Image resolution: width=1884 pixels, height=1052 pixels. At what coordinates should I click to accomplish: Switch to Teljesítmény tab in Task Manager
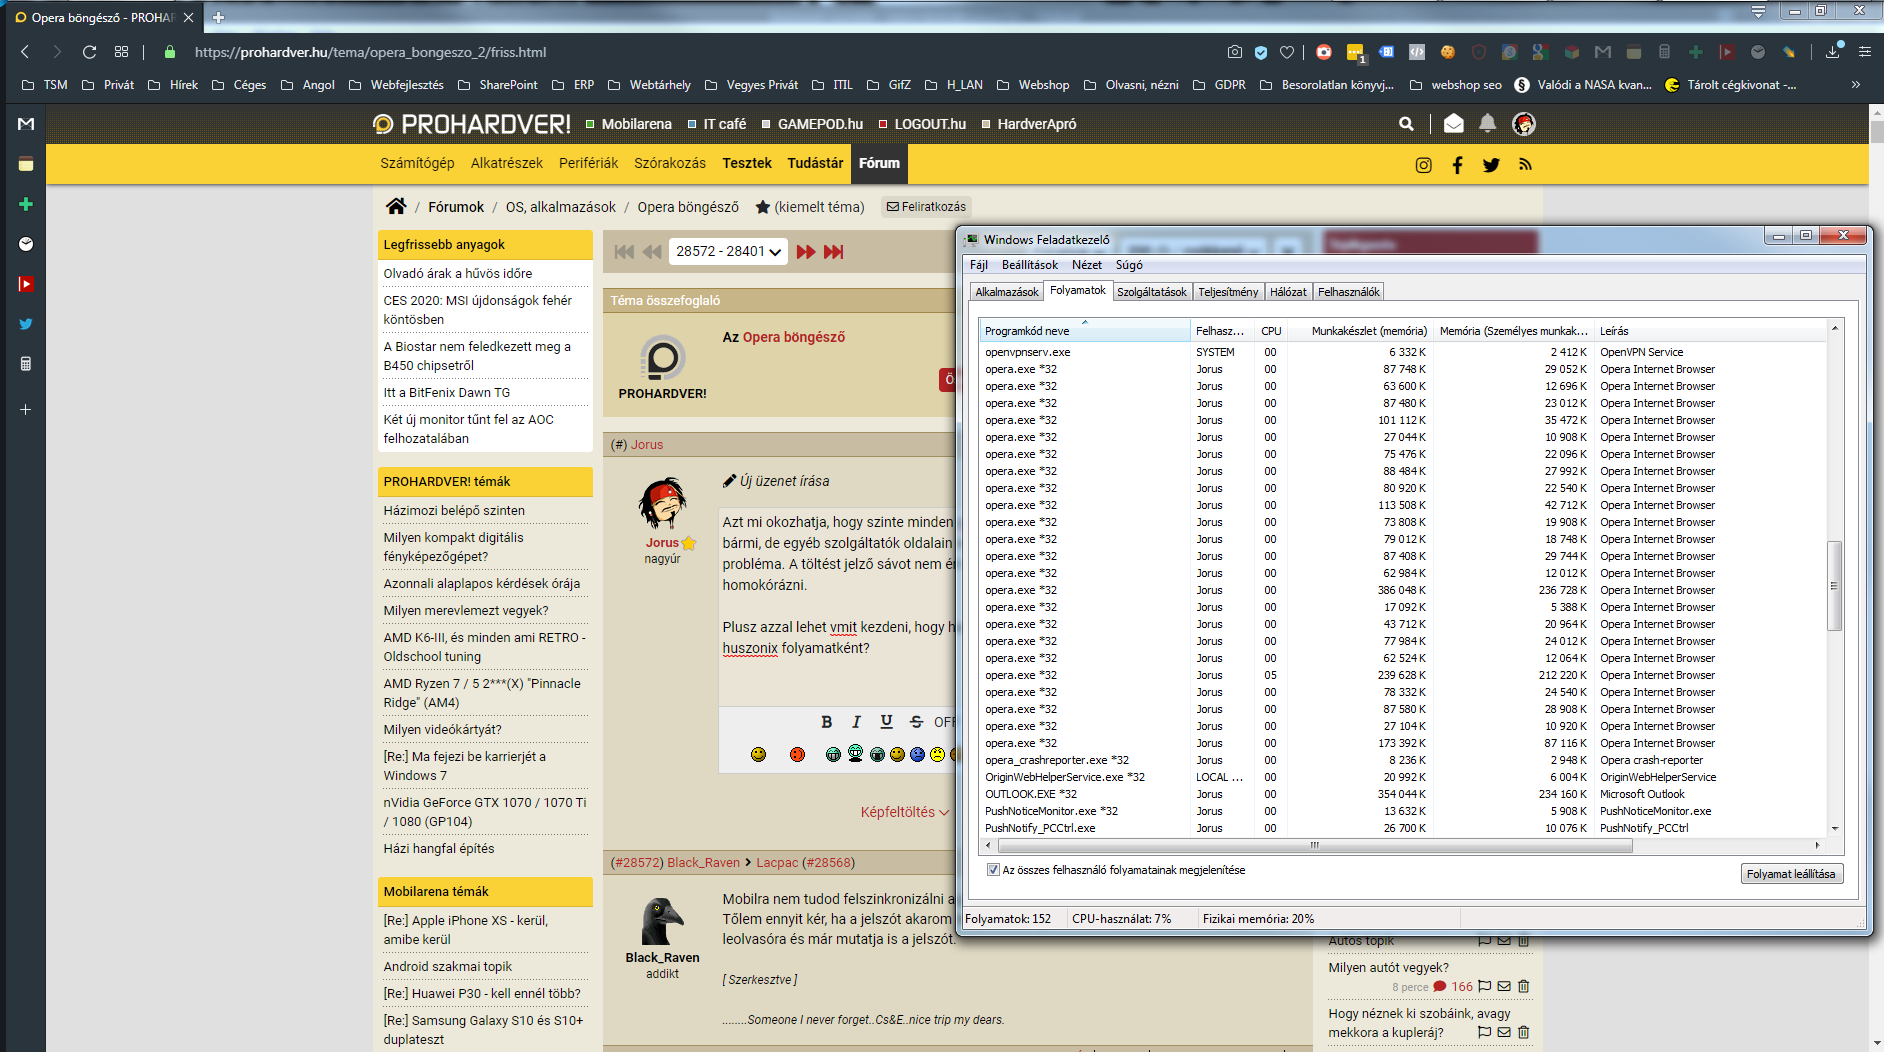[x=1228, y=292]
